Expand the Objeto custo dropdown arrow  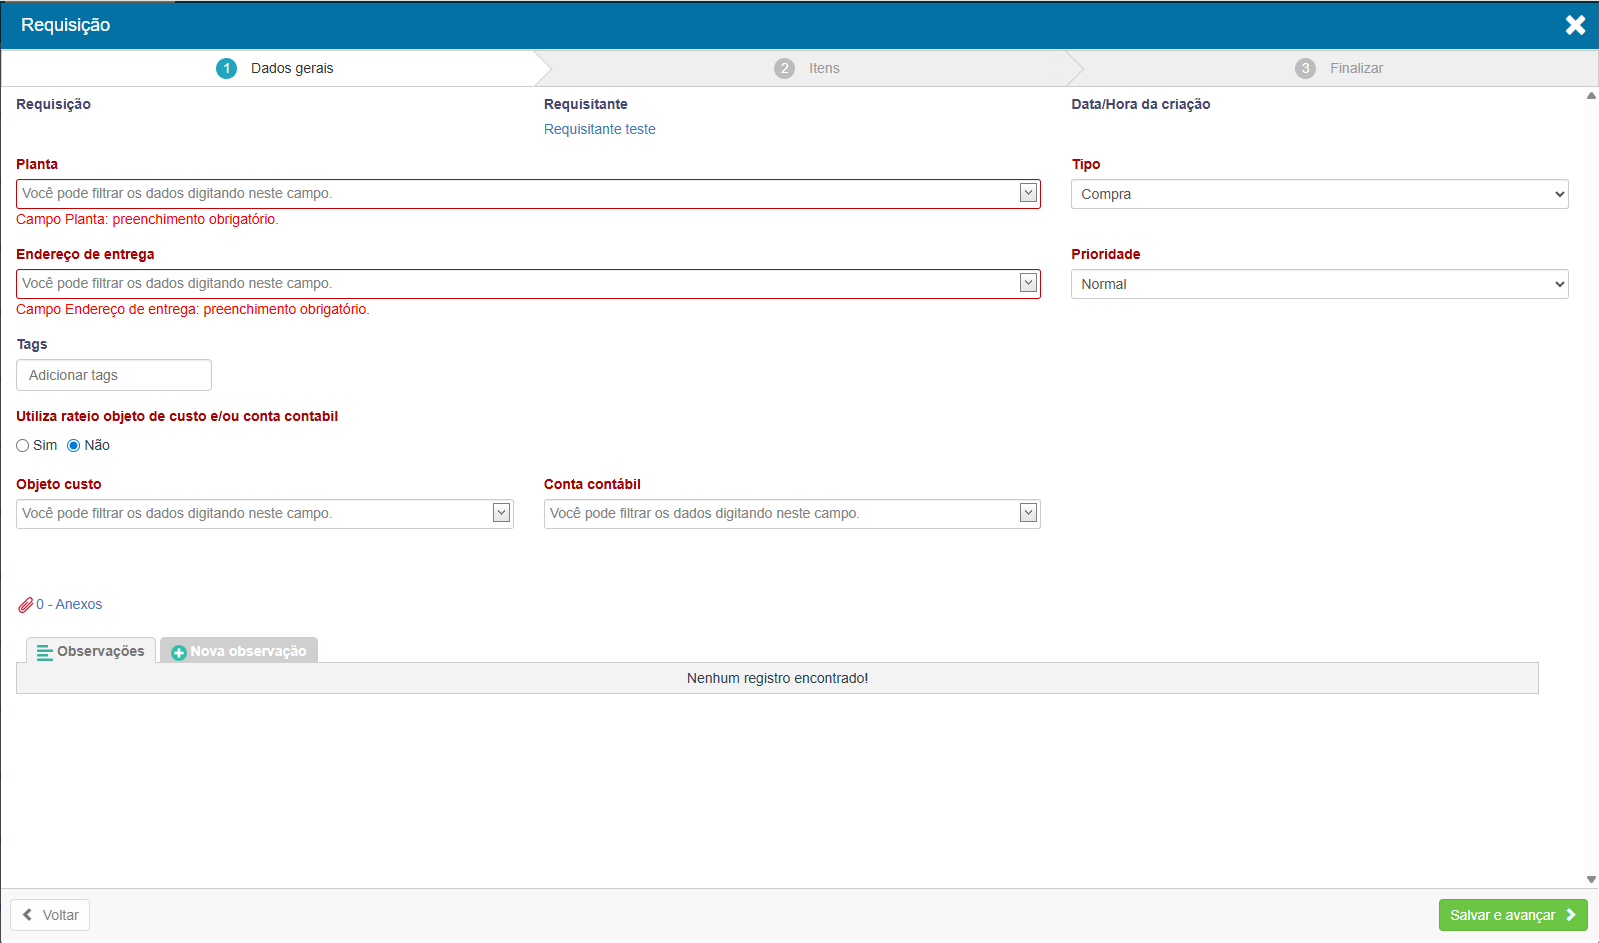[501, 513]
